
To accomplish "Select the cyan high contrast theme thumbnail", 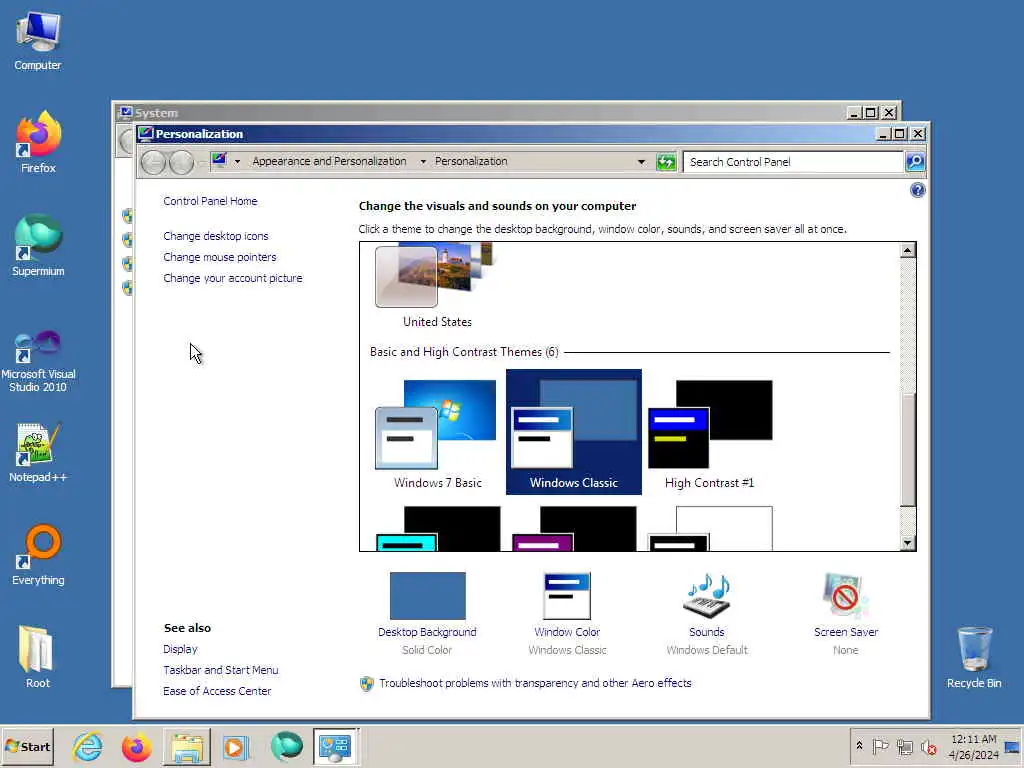I will (438, 528).
